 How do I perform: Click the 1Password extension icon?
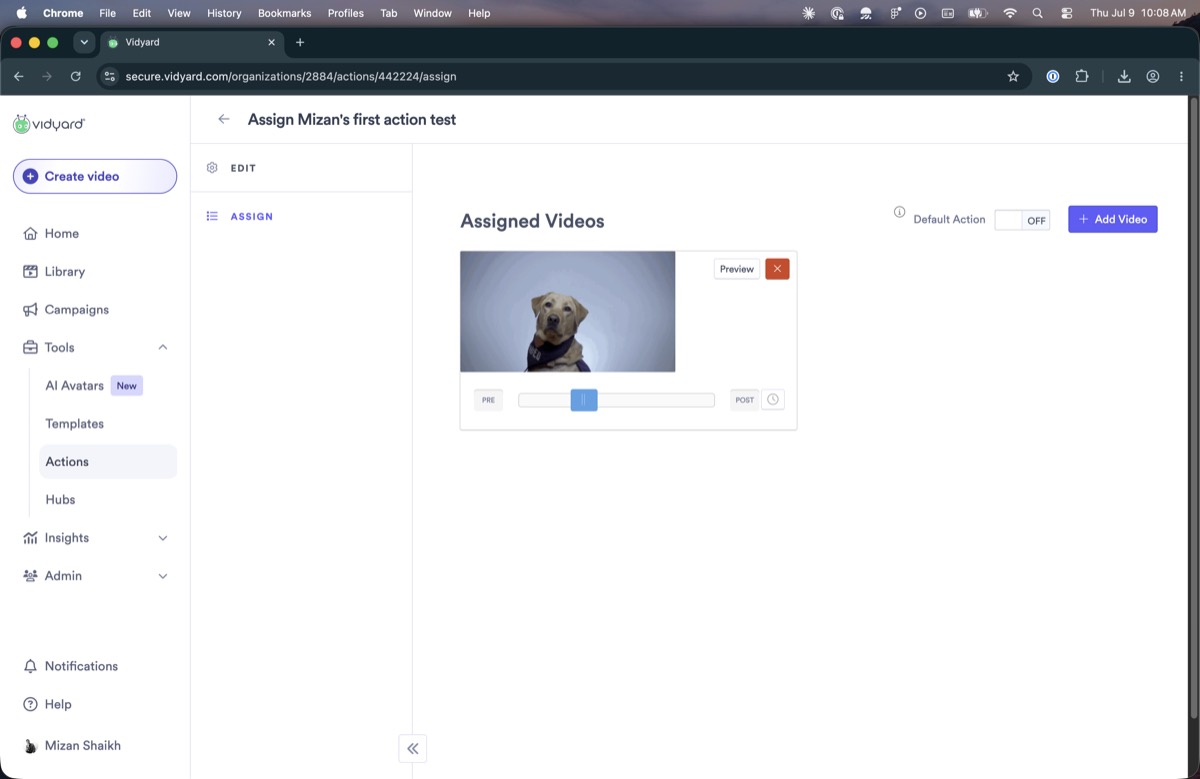(1052, 76)
